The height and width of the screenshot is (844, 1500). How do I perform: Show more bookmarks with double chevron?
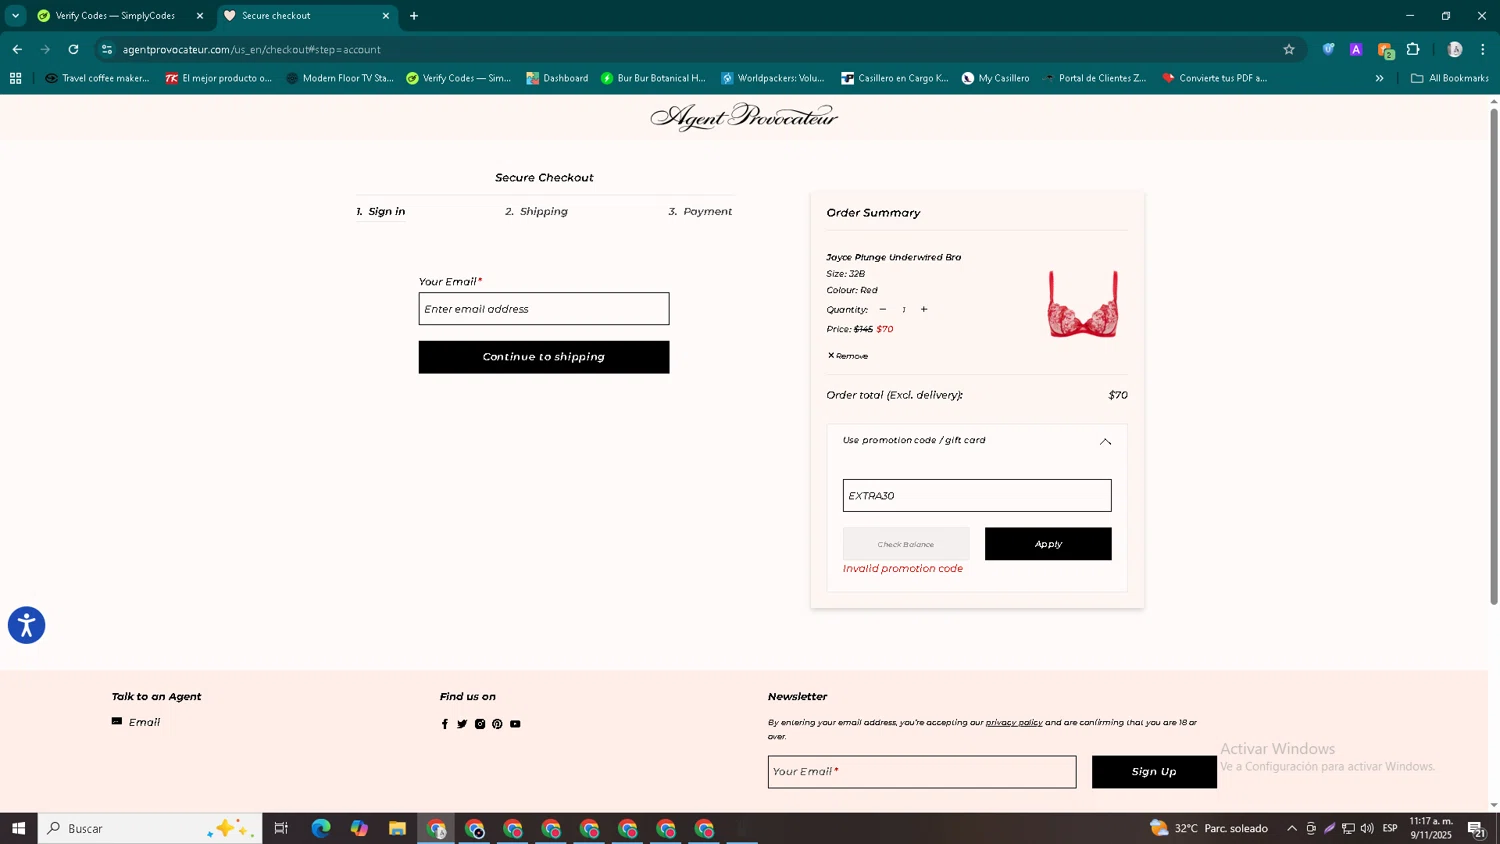(1379, 78)
